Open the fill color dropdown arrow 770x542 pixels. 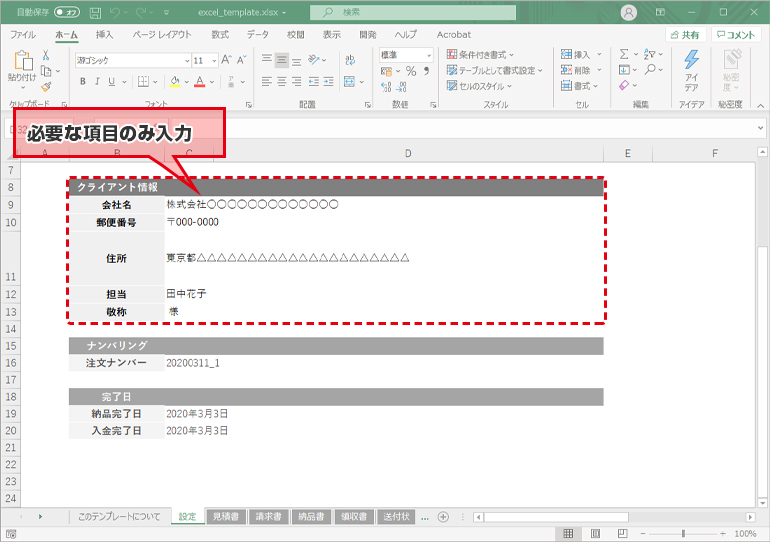pos(187,82)
